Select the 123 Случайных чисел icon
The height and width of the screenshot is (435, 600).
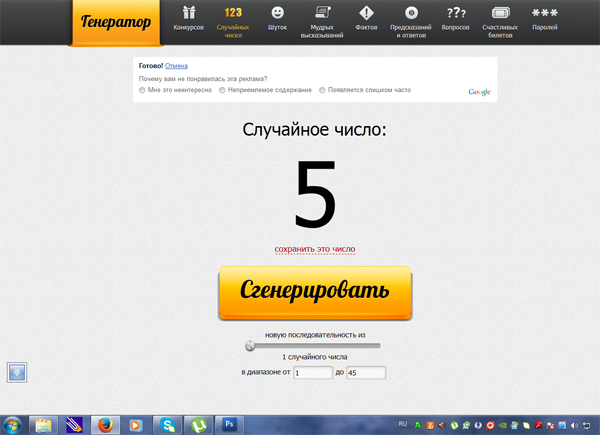pos(233,13)
